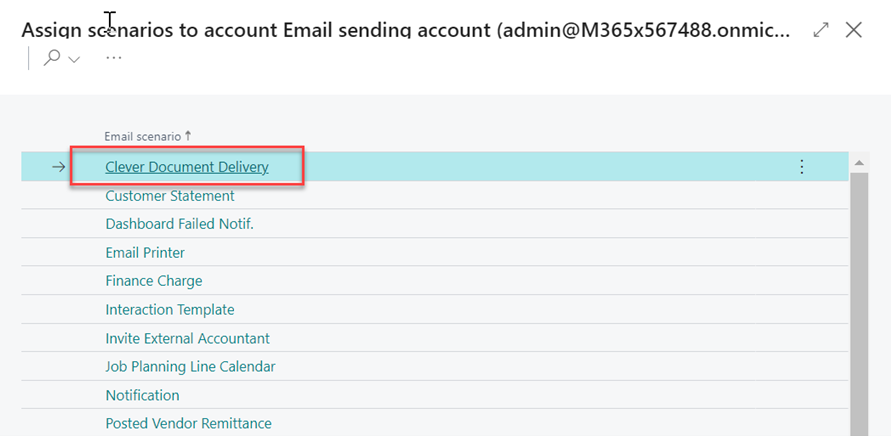The height and width of the screenshot is (436, 891).
Task: Select the Finance Charge scenario
Action: 154,281
